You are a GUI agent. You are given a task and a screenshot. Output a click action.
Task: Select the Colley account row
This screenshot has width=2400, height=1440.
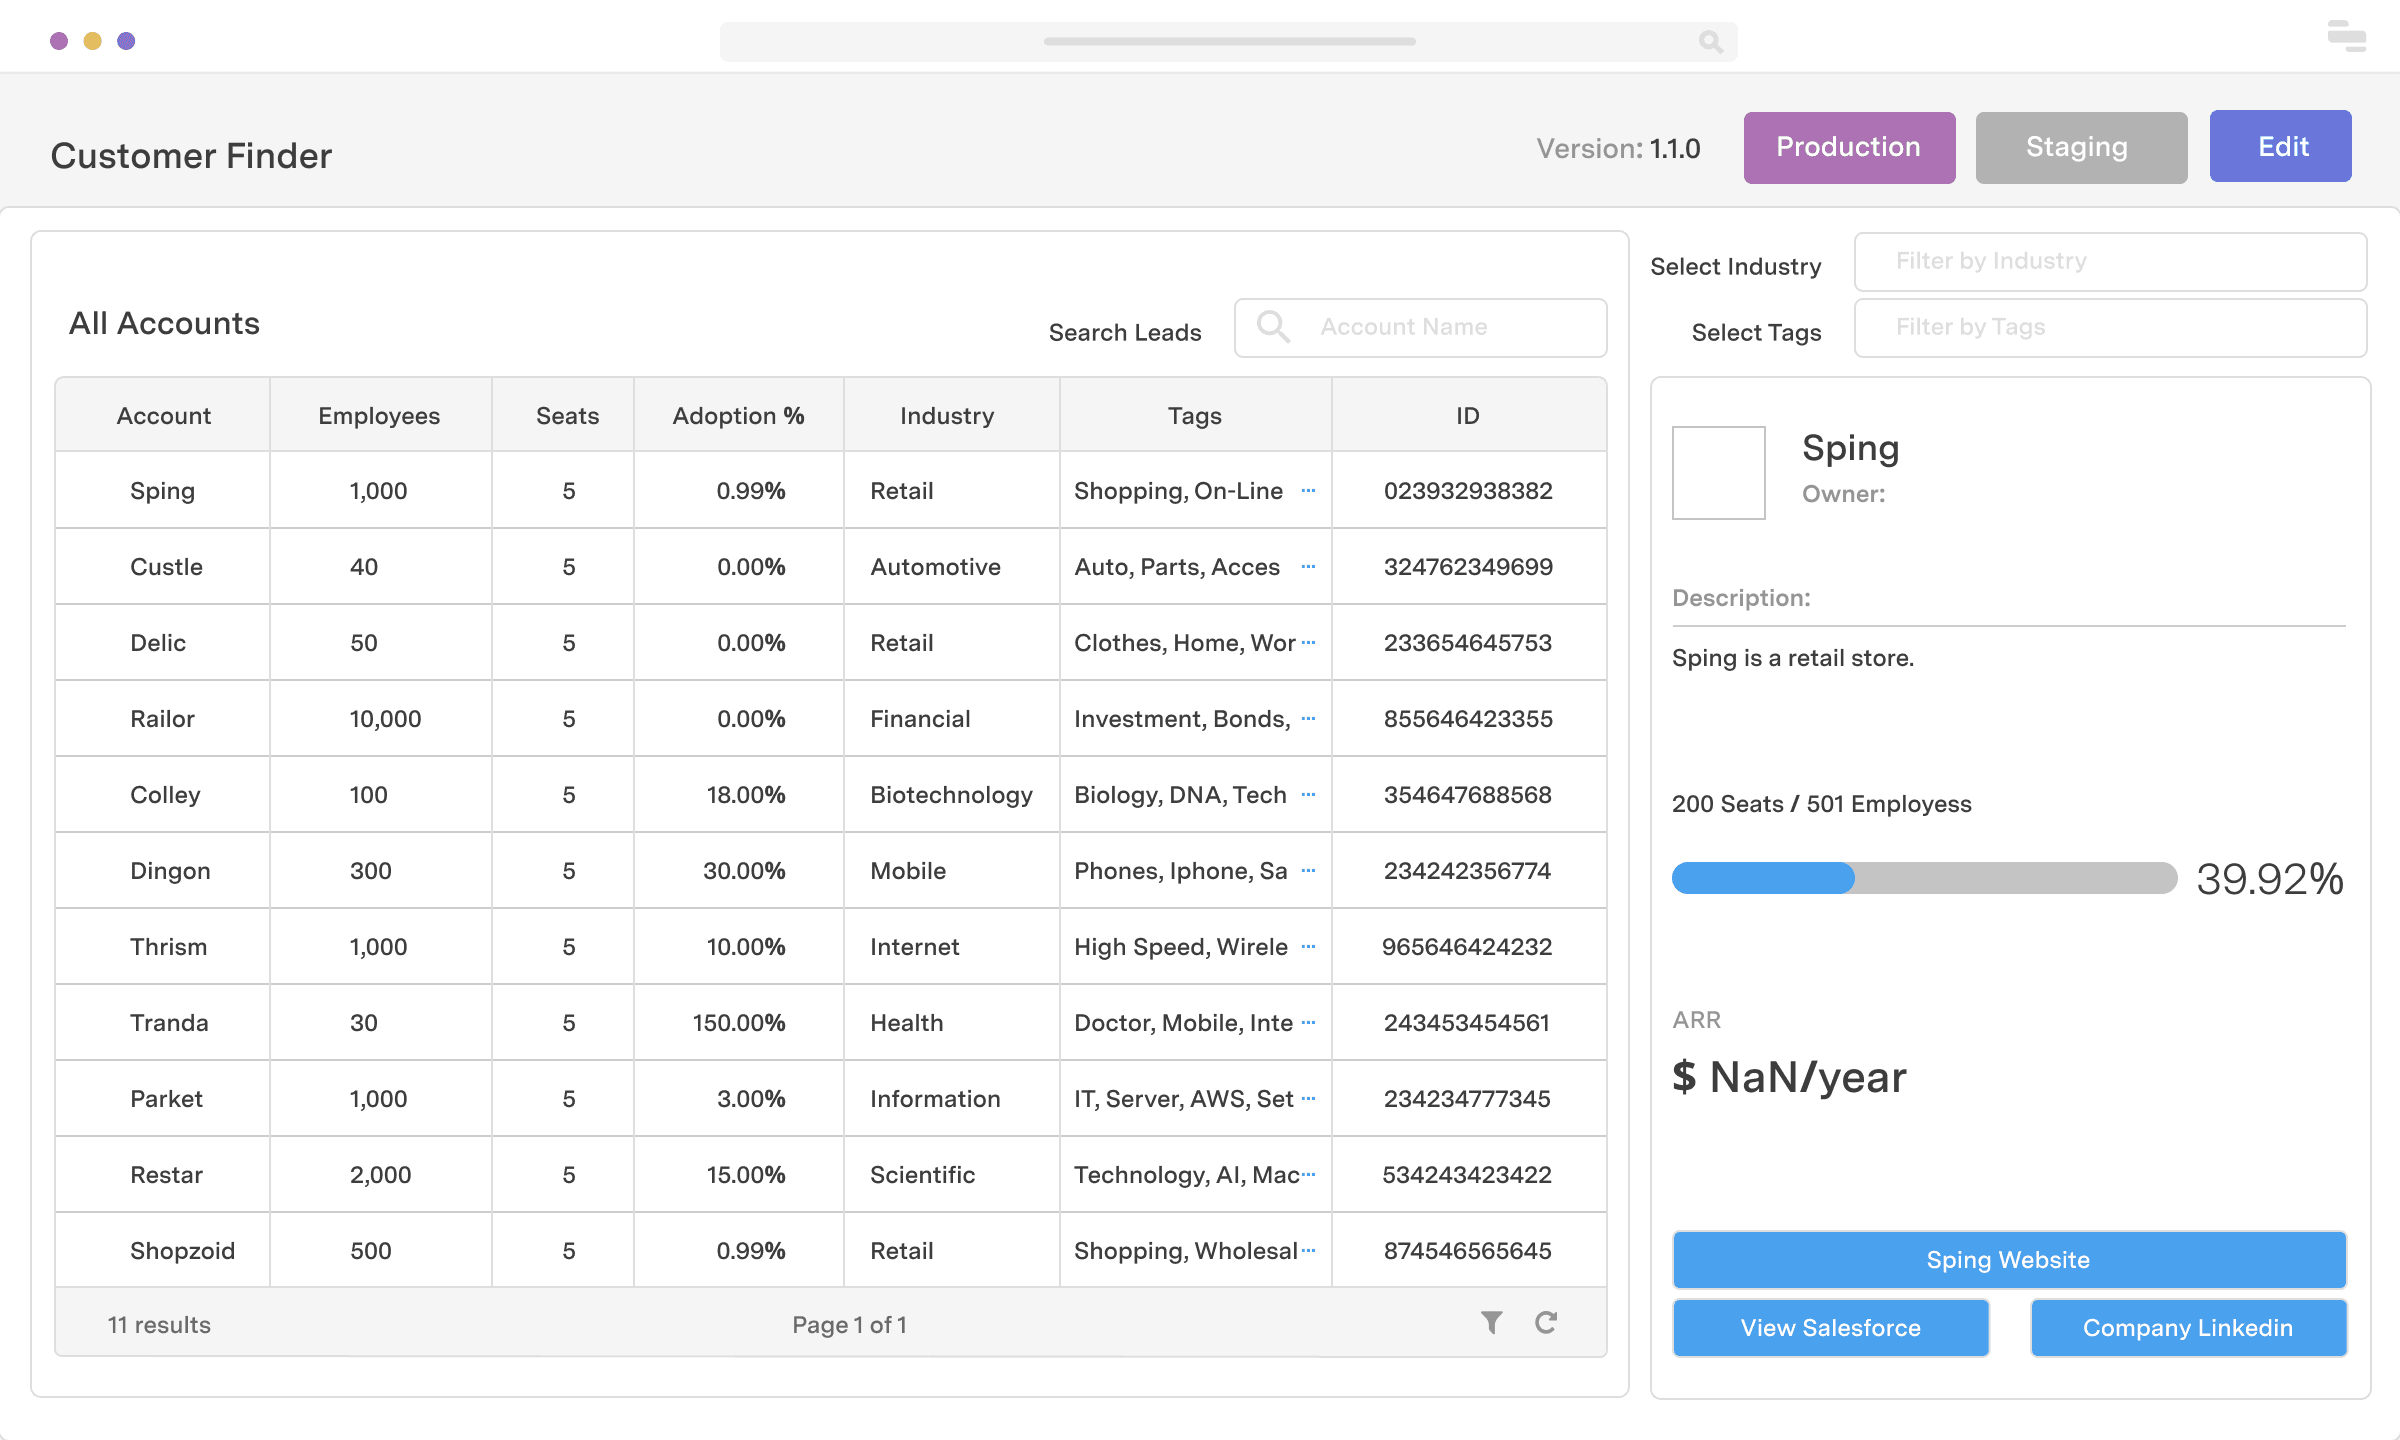(165, 794)
